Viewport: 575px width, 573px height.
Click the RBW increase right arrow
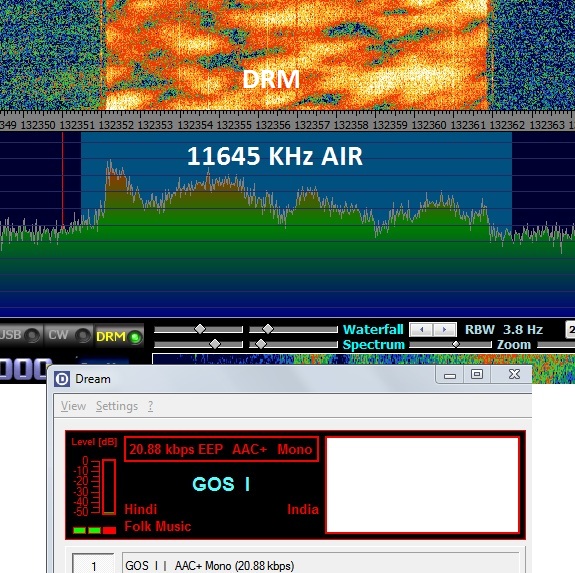point(445,329)
